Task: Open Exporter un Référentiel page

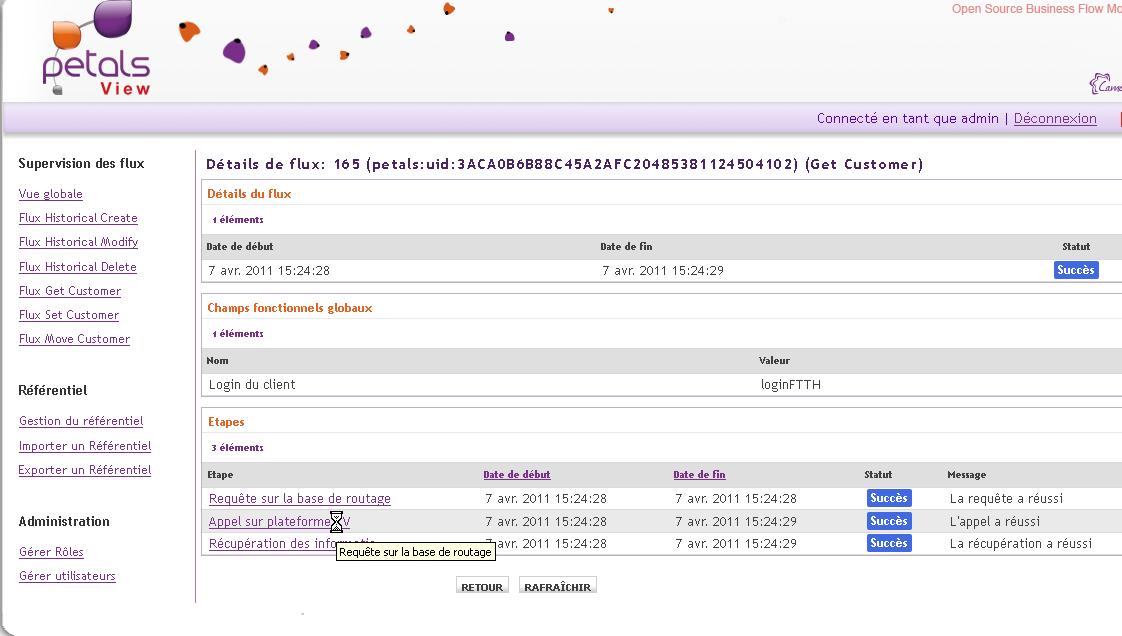Action: click(85, 470)
